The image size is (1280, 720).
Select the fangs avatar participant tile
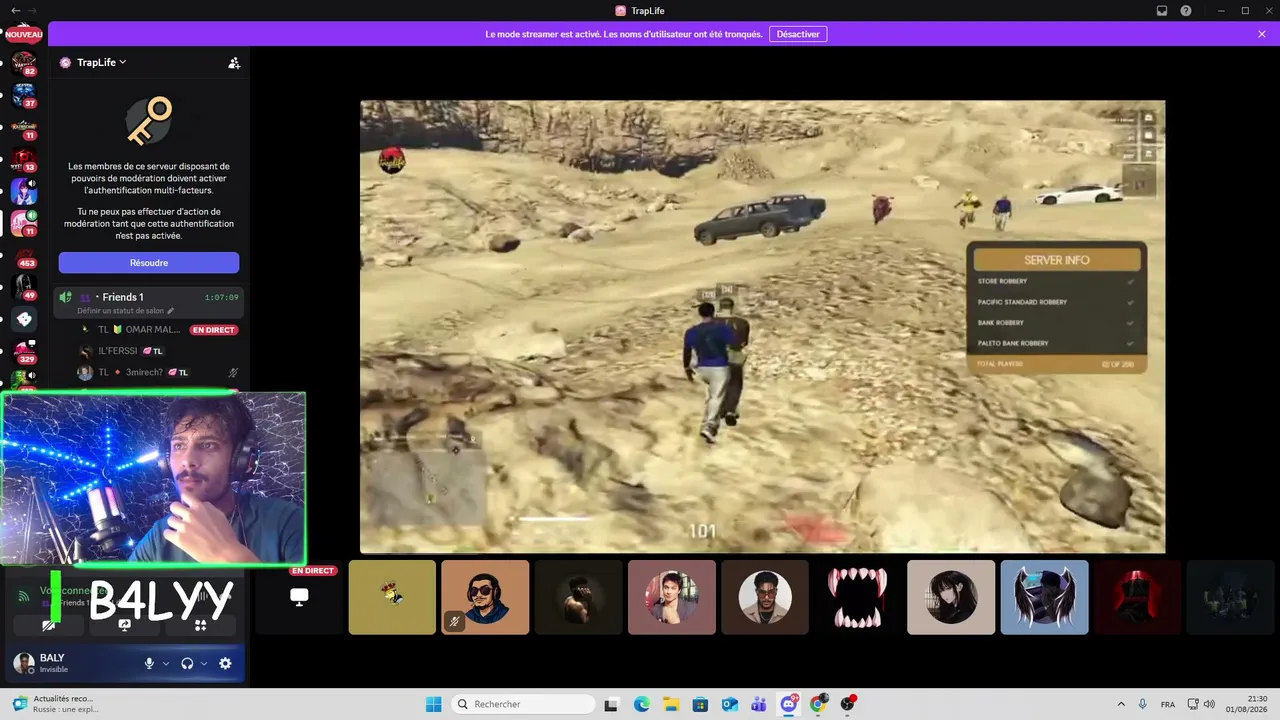(857, 597)
